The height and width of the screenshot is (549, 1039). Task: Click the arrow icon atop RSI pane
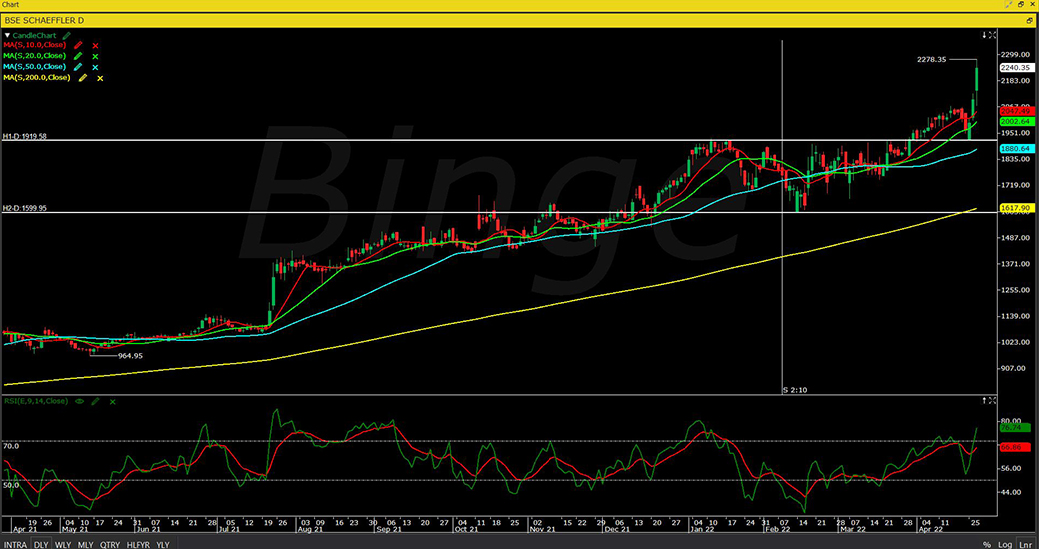pos(985,401)
